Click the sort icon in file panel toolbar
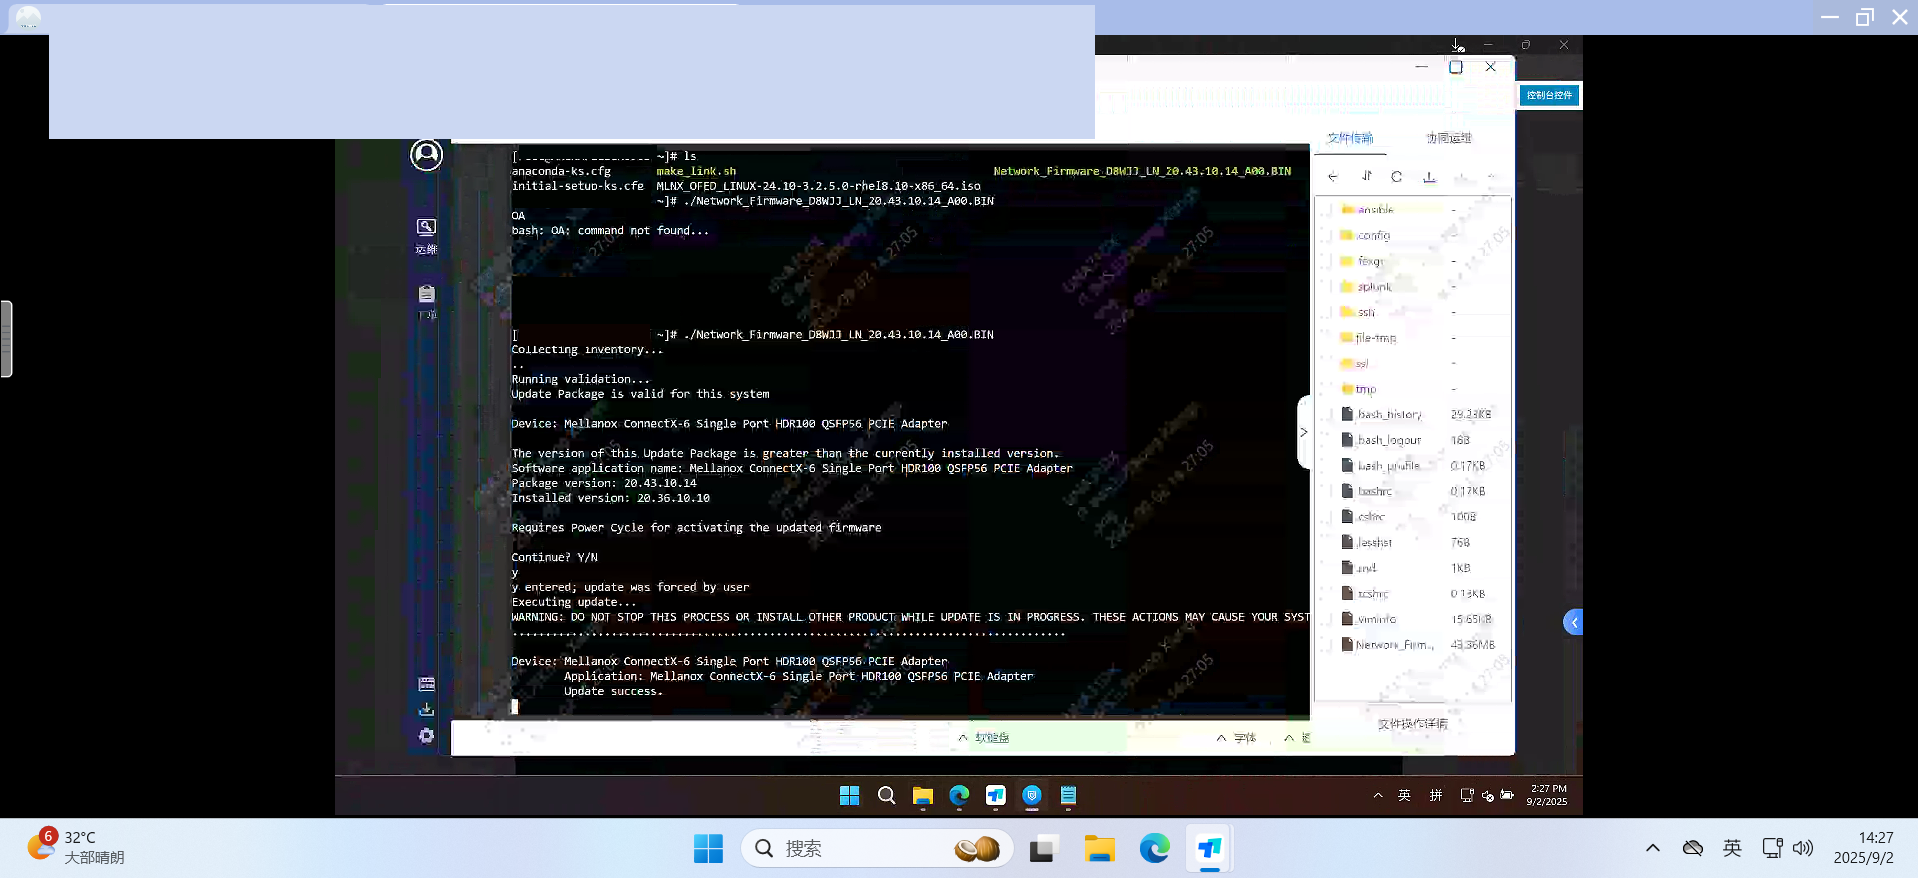This screenshot has height=878, width=1918. click(x=1367, y=176)
